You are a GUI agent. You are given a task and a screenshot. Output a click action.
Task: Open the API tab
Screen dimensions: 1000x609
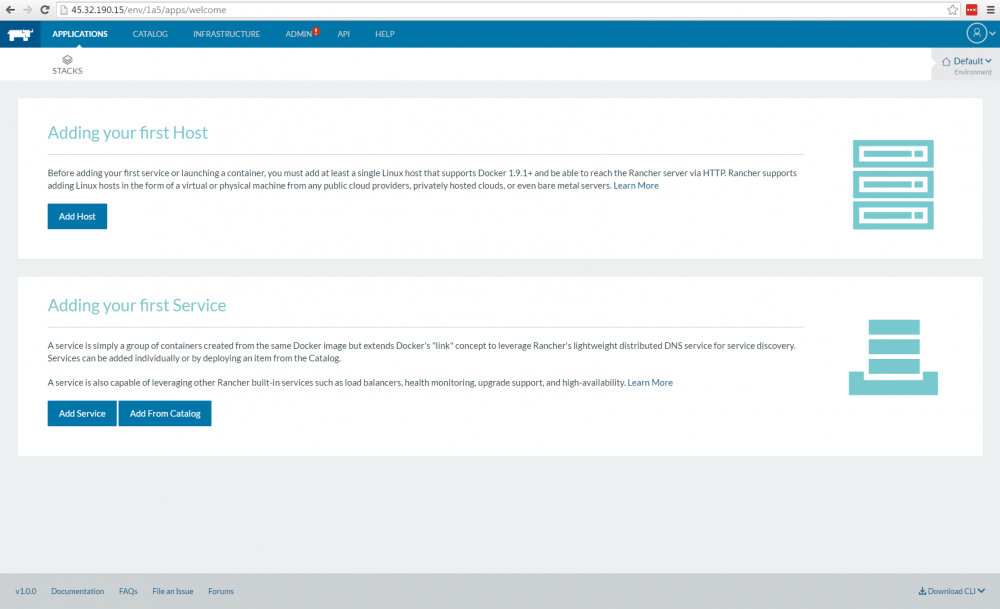click(343, 34)
